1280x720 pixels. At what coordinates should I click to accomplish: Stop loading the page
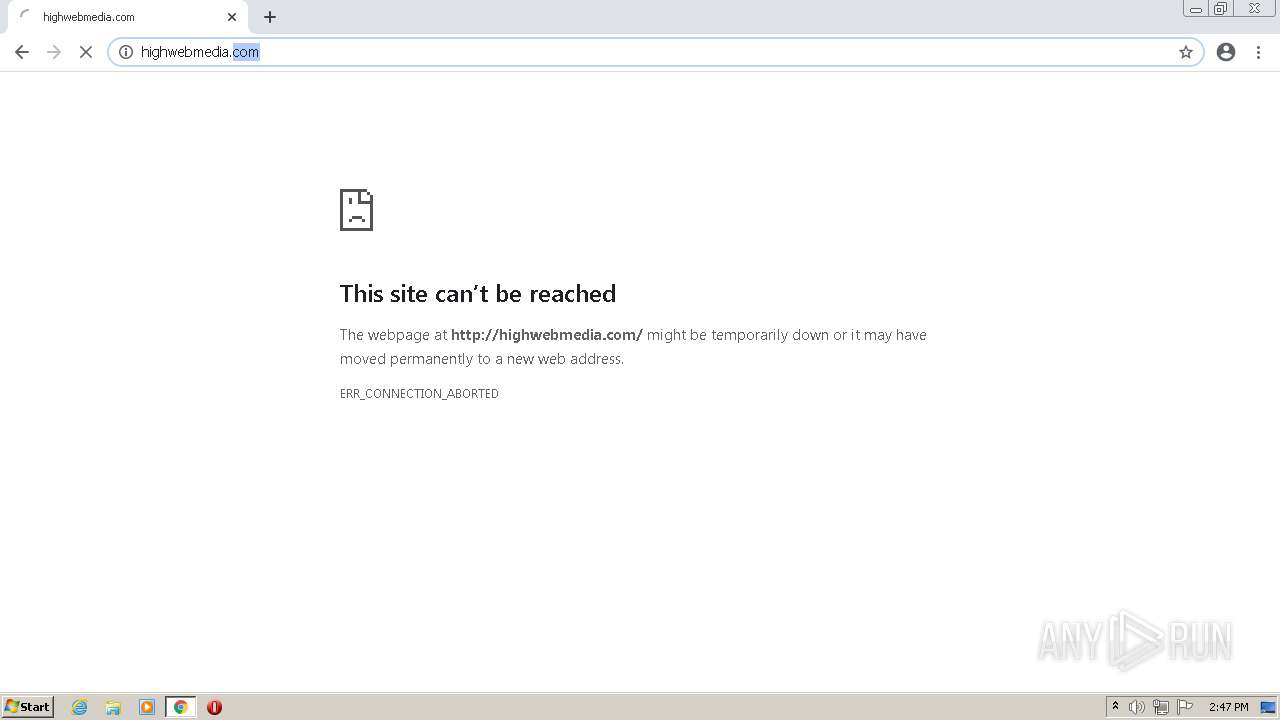[86, 52]
